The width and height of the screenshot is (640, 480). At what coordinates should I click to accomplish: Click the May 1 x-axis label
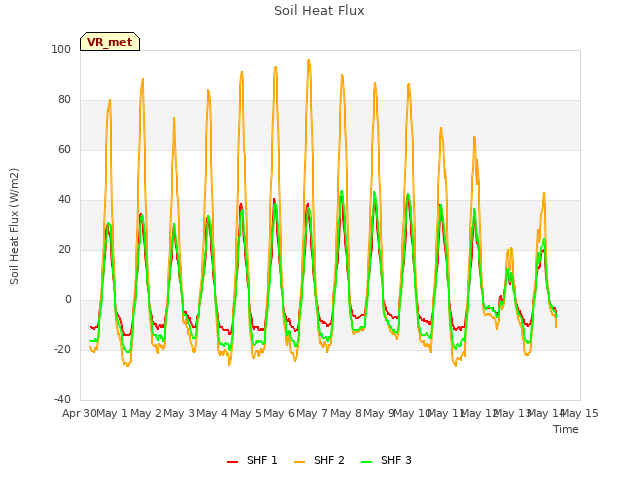[x=111, y=413]
